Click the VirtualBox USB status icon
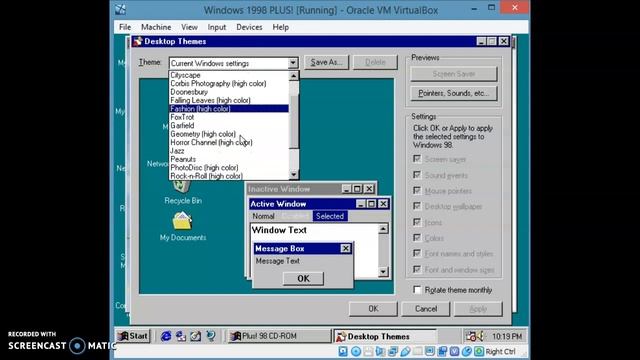The height and width of the screenshot is (360, 640). coord(405,351)
